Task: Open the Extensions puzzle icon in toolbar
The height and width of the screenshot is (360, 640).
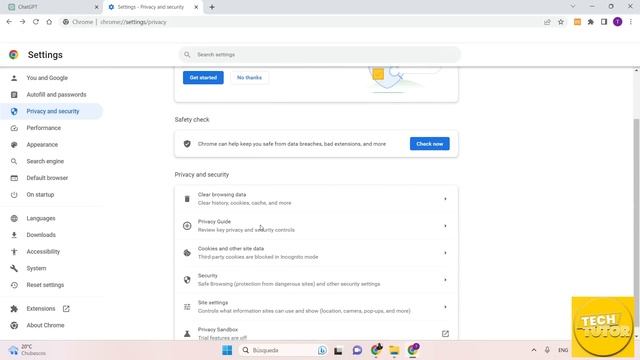Action: [x=591, y=22]
